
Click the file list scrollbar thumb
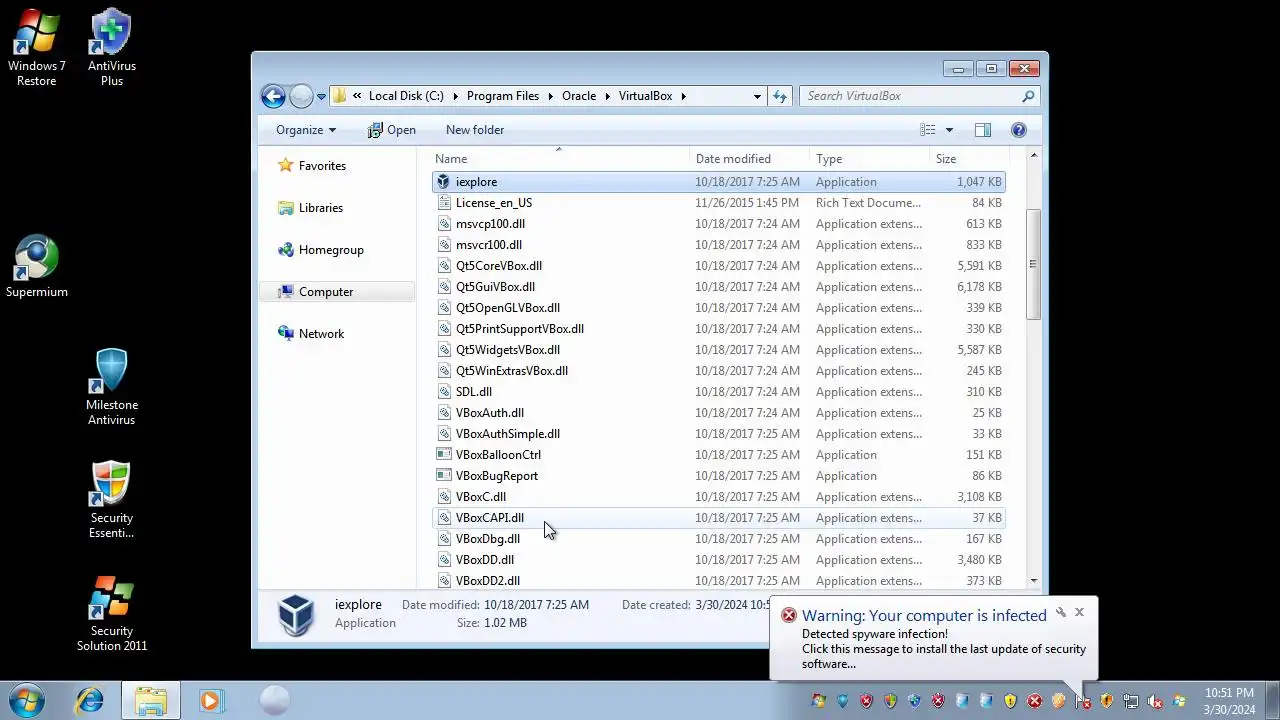click(1033, 264)
